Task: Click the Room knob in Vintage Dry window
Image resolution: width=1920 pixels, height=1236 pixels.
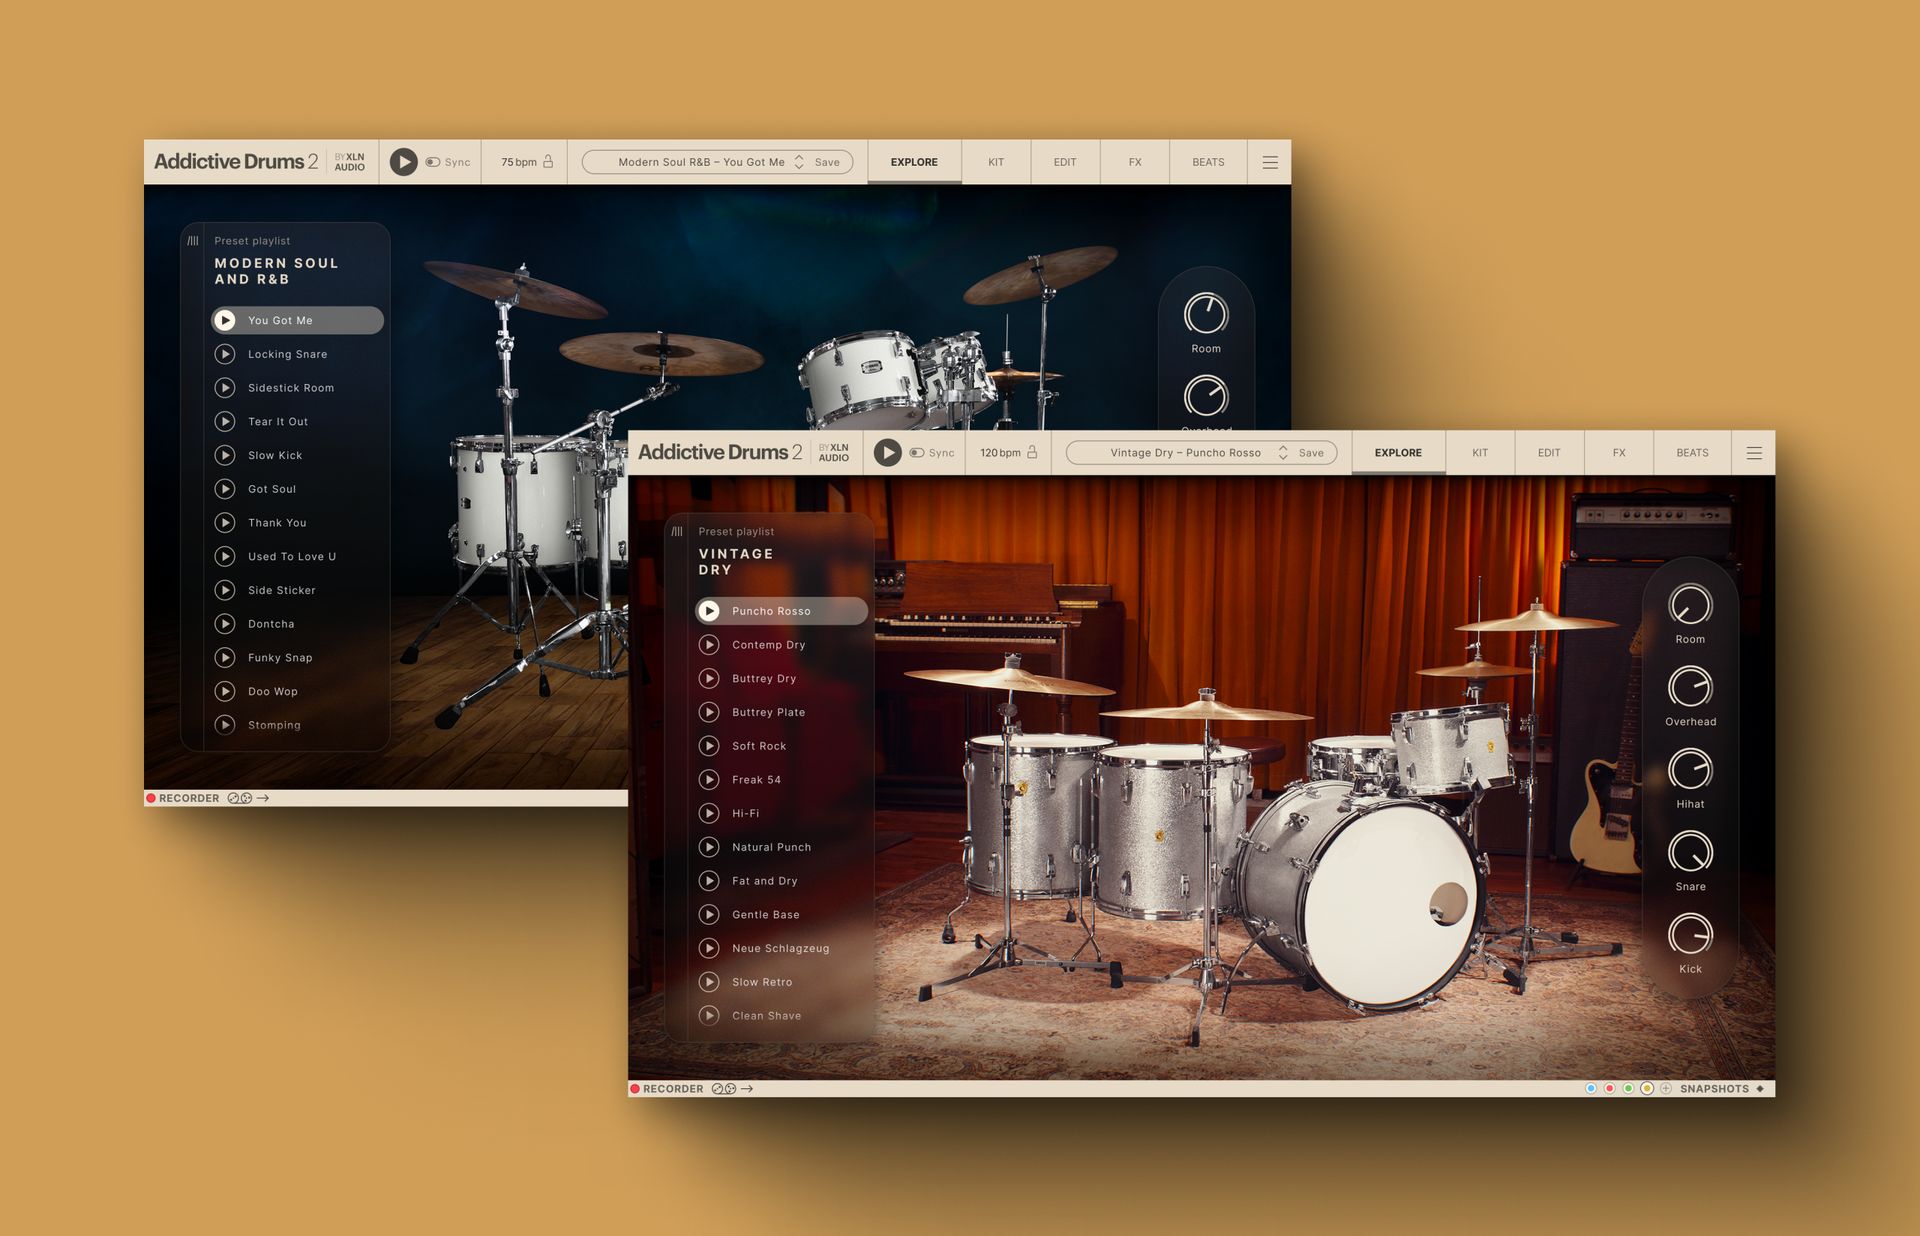Action: [1690, 605]
